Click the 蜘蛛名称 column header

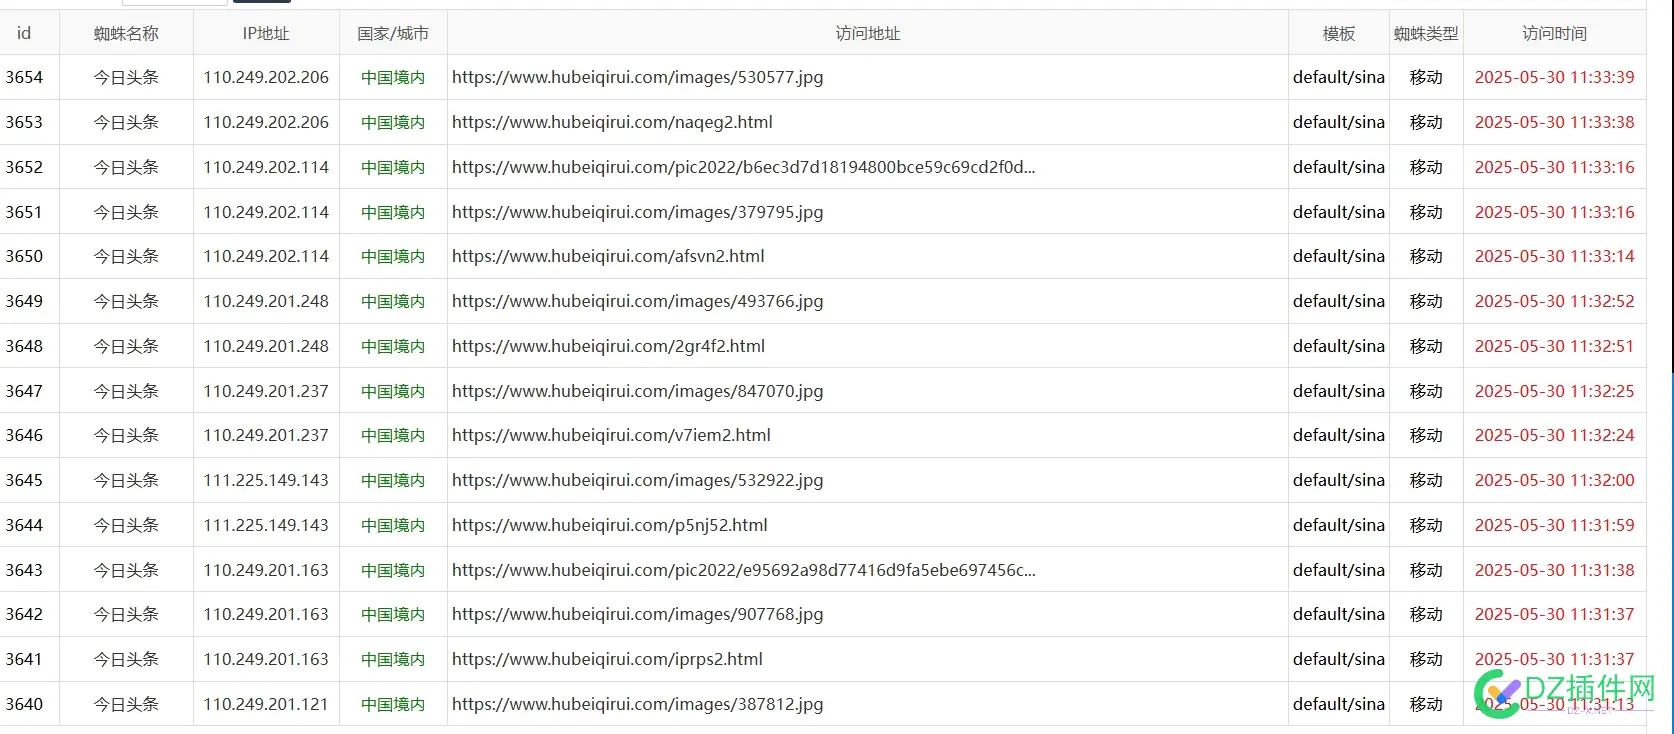126,33
